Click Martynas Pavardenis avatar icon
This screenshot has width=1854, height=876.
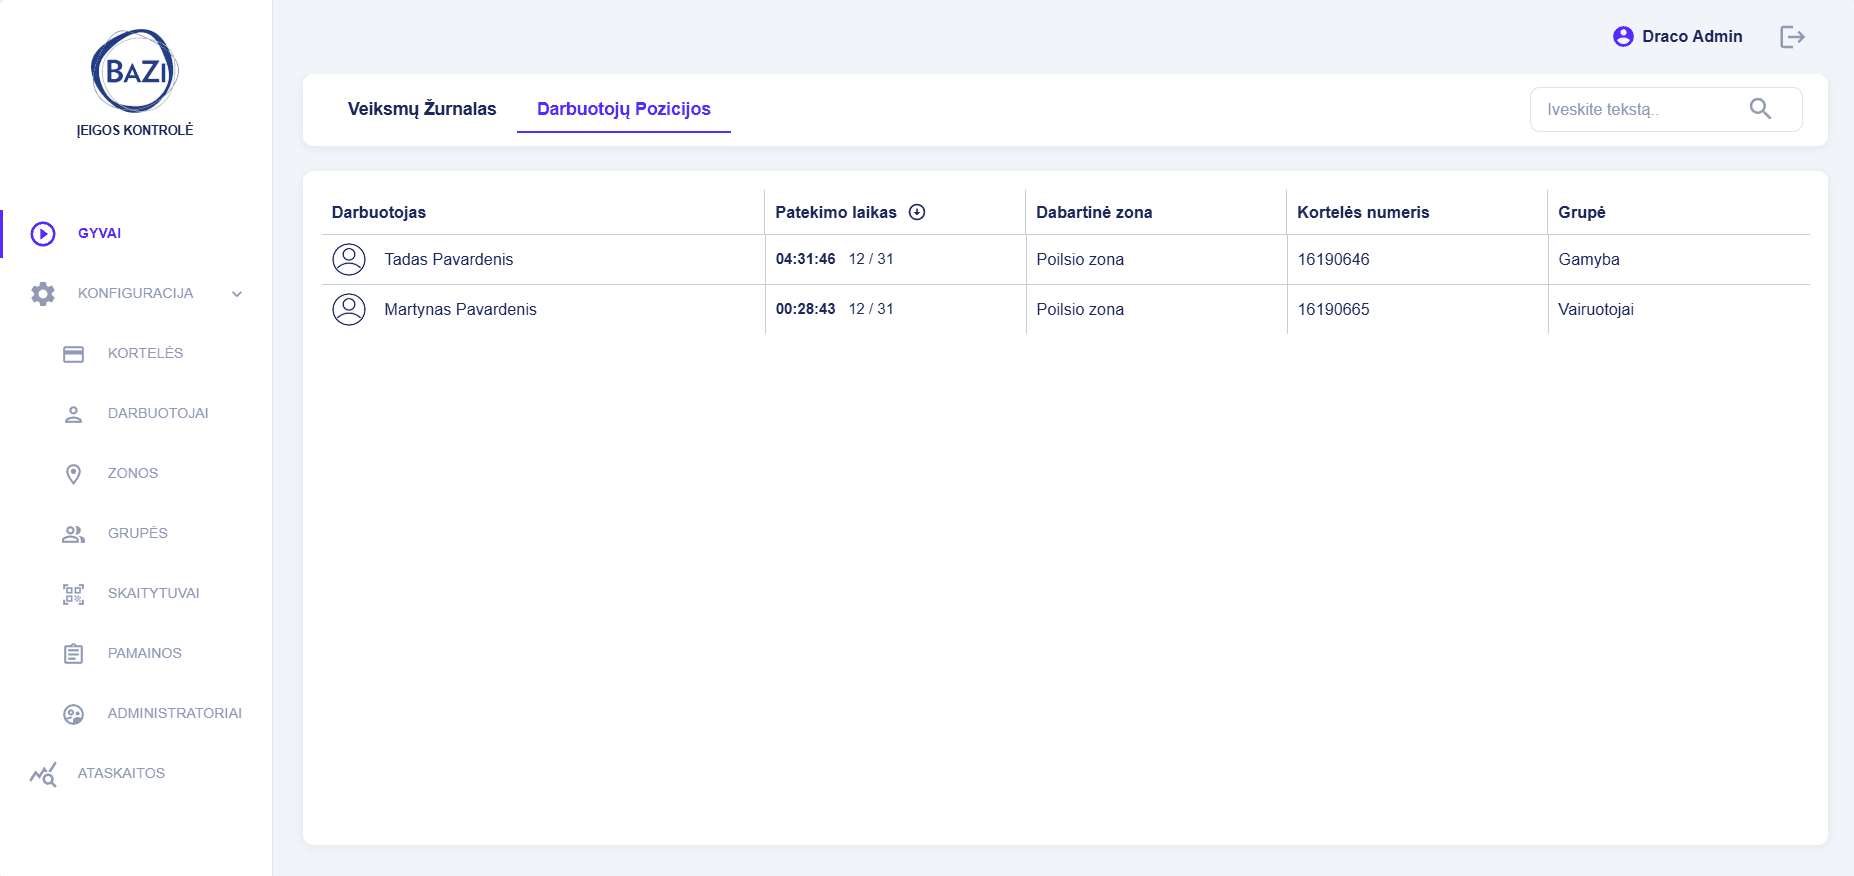[x=349, y=309]
